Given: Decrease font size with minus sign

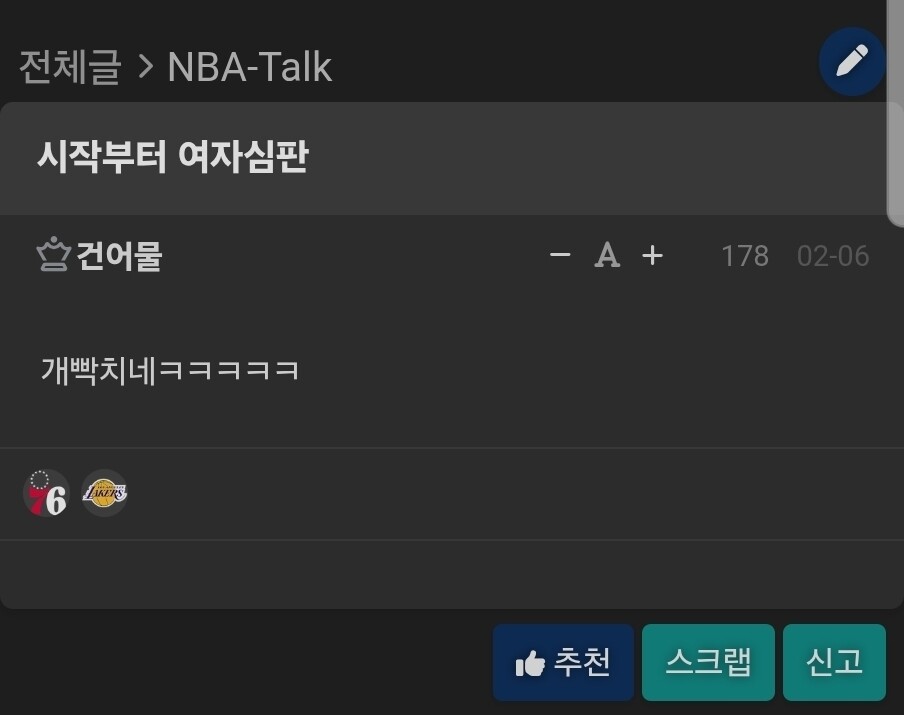Looking at the screenshot, I should click(x=560, y=254).
